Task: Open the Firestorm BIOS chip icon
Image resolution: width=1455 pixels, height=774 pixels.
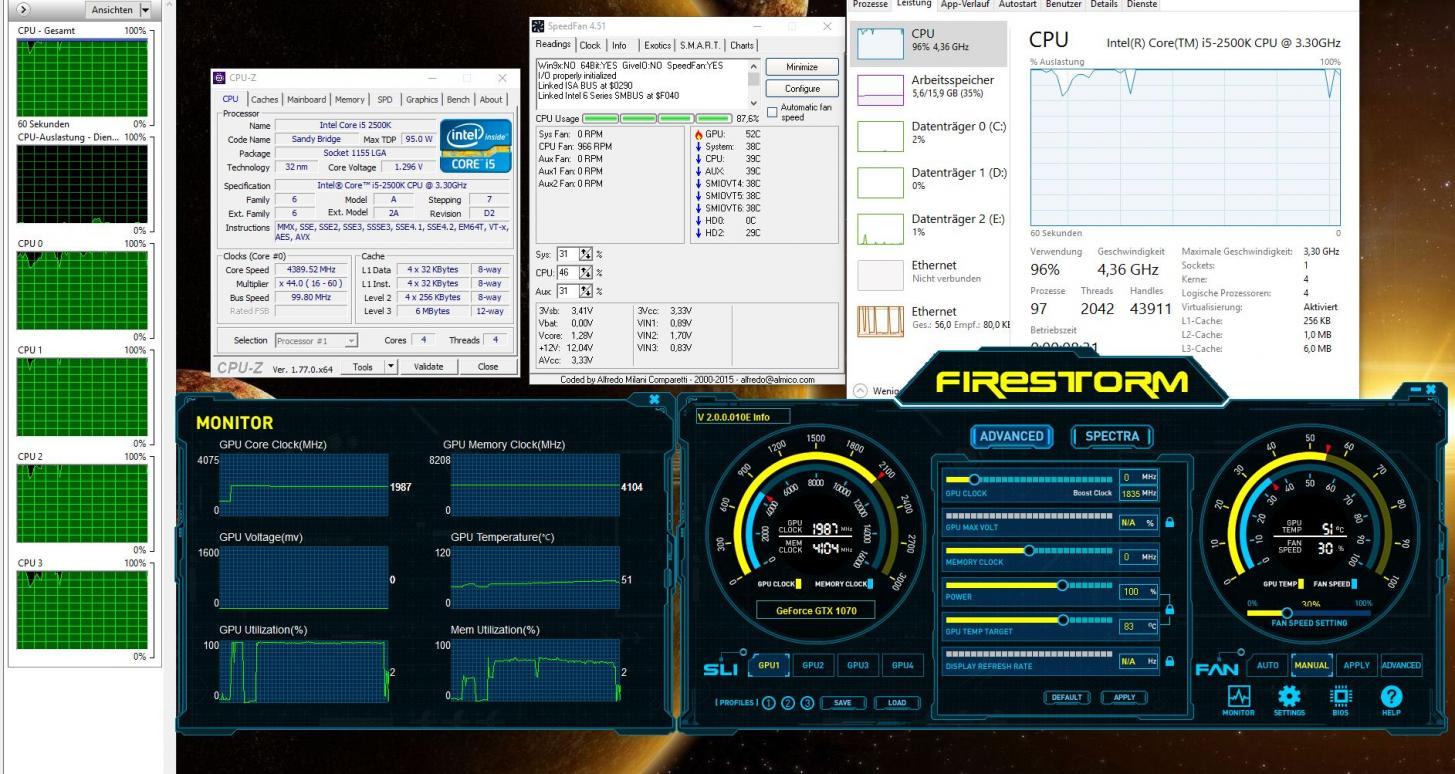Action: tap(1343, 697)
